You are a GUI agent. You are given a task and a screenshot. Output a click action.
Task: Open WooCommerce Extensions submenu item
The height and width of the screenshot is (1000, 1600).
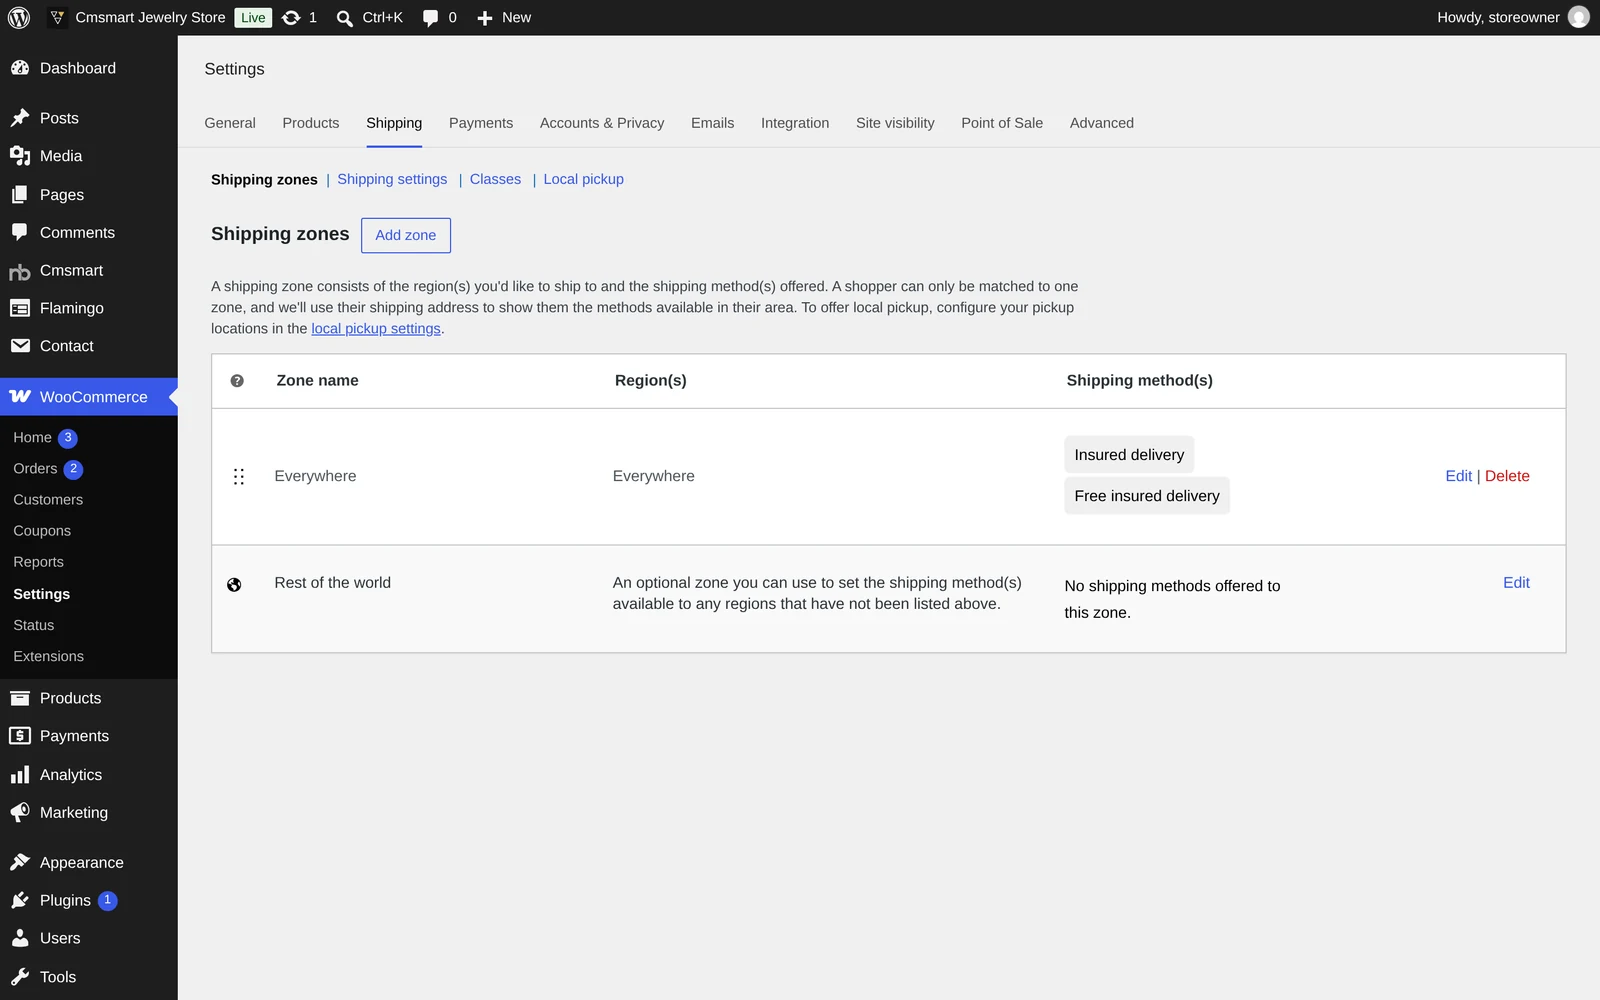(48, 657)
